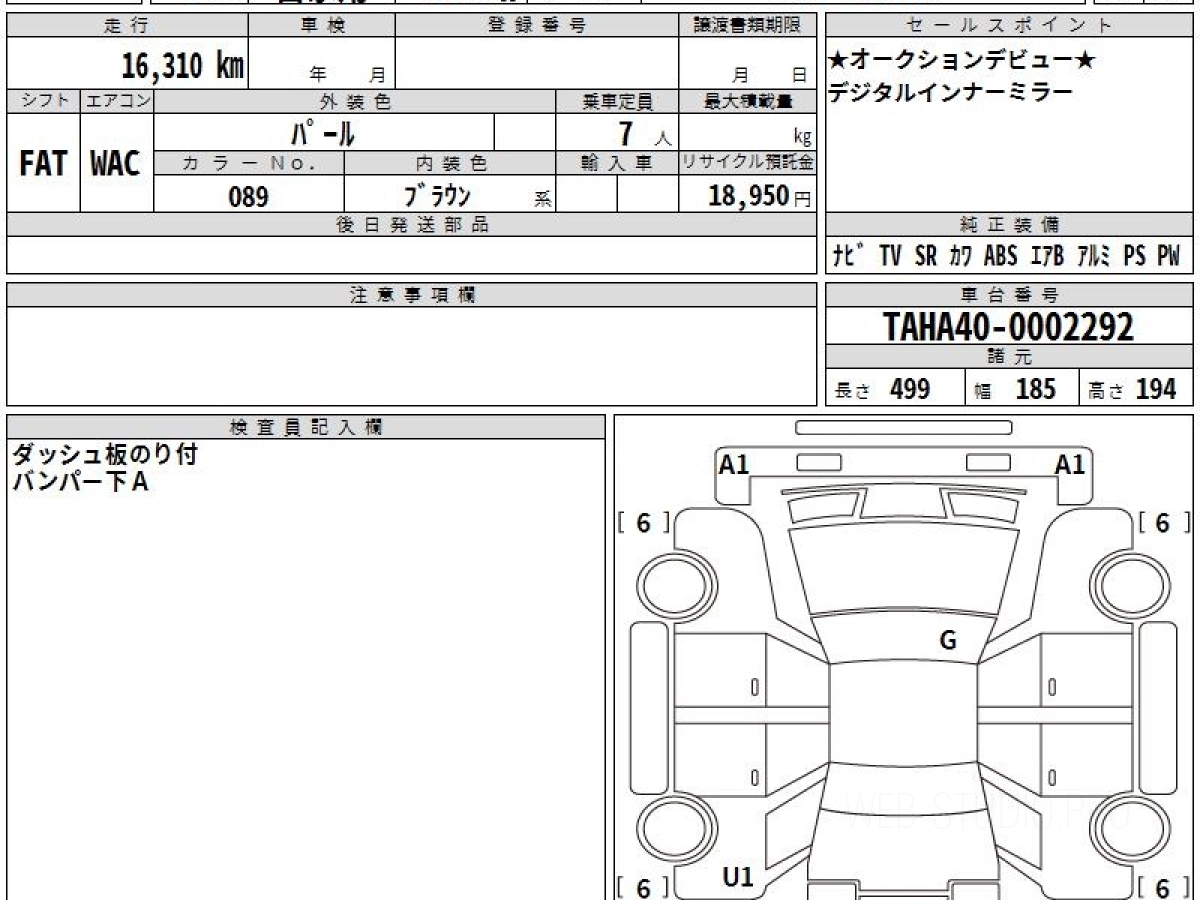1200x900 pixels.
Task: Click the リサイクル預託金 header
Action: click(x=747, y=163)
